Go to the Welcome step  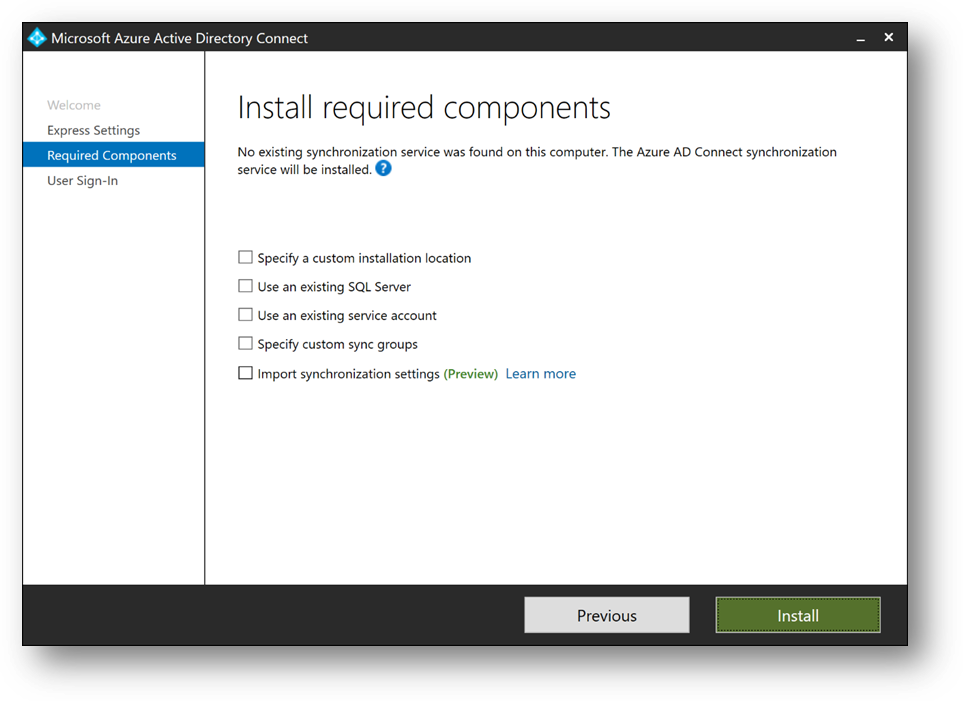tap(74, 105)
